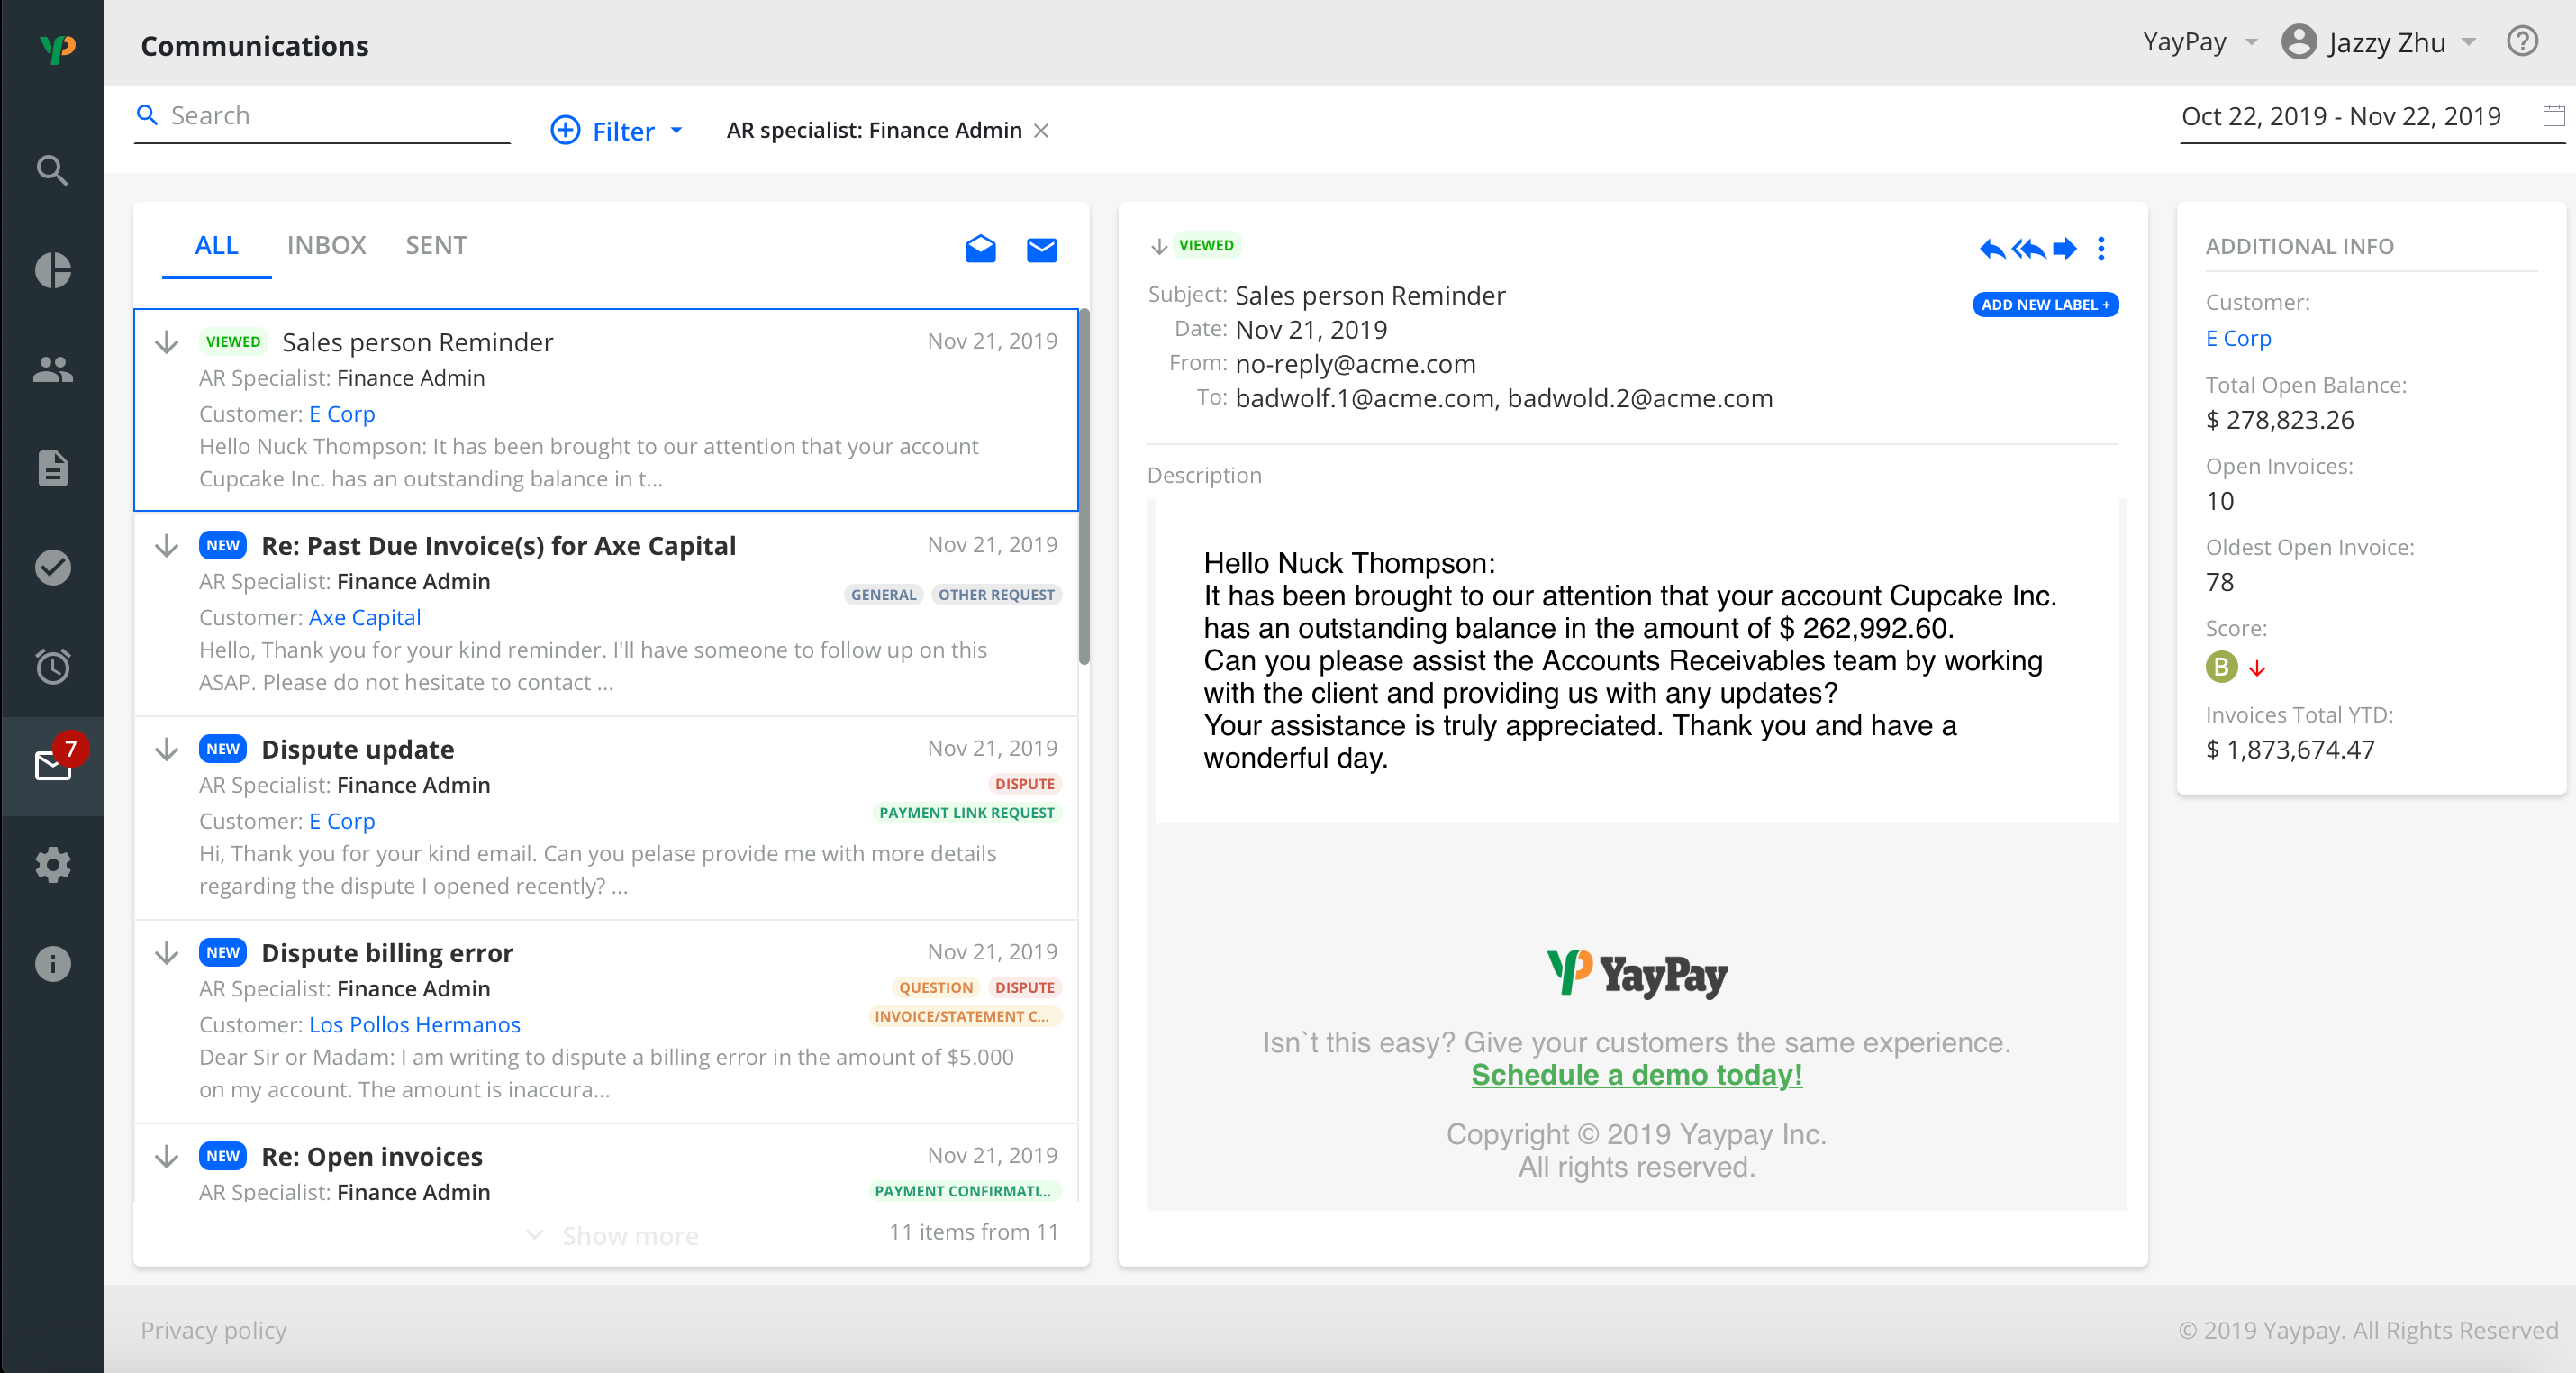Click the down arrow beside VIEWED in detail pane

point(1159,246)
